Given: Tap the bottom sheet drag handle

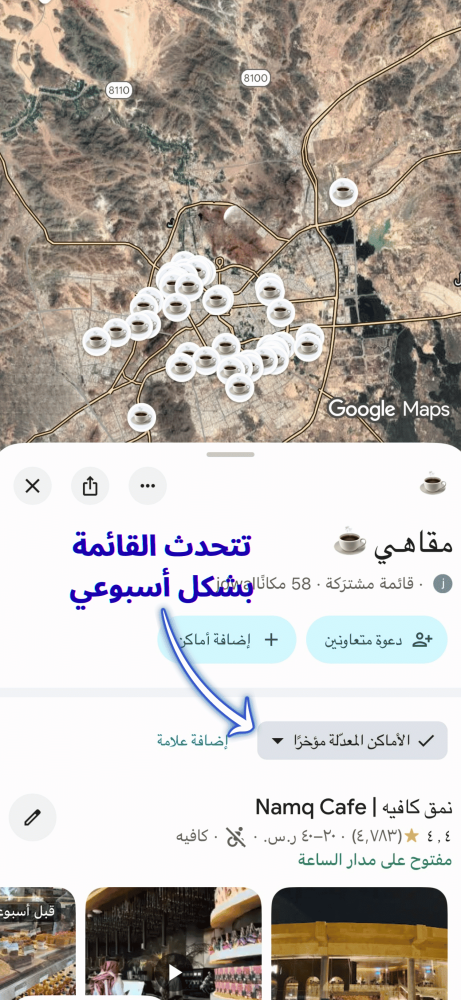Looking at the screenshot, I should point(230,455).
